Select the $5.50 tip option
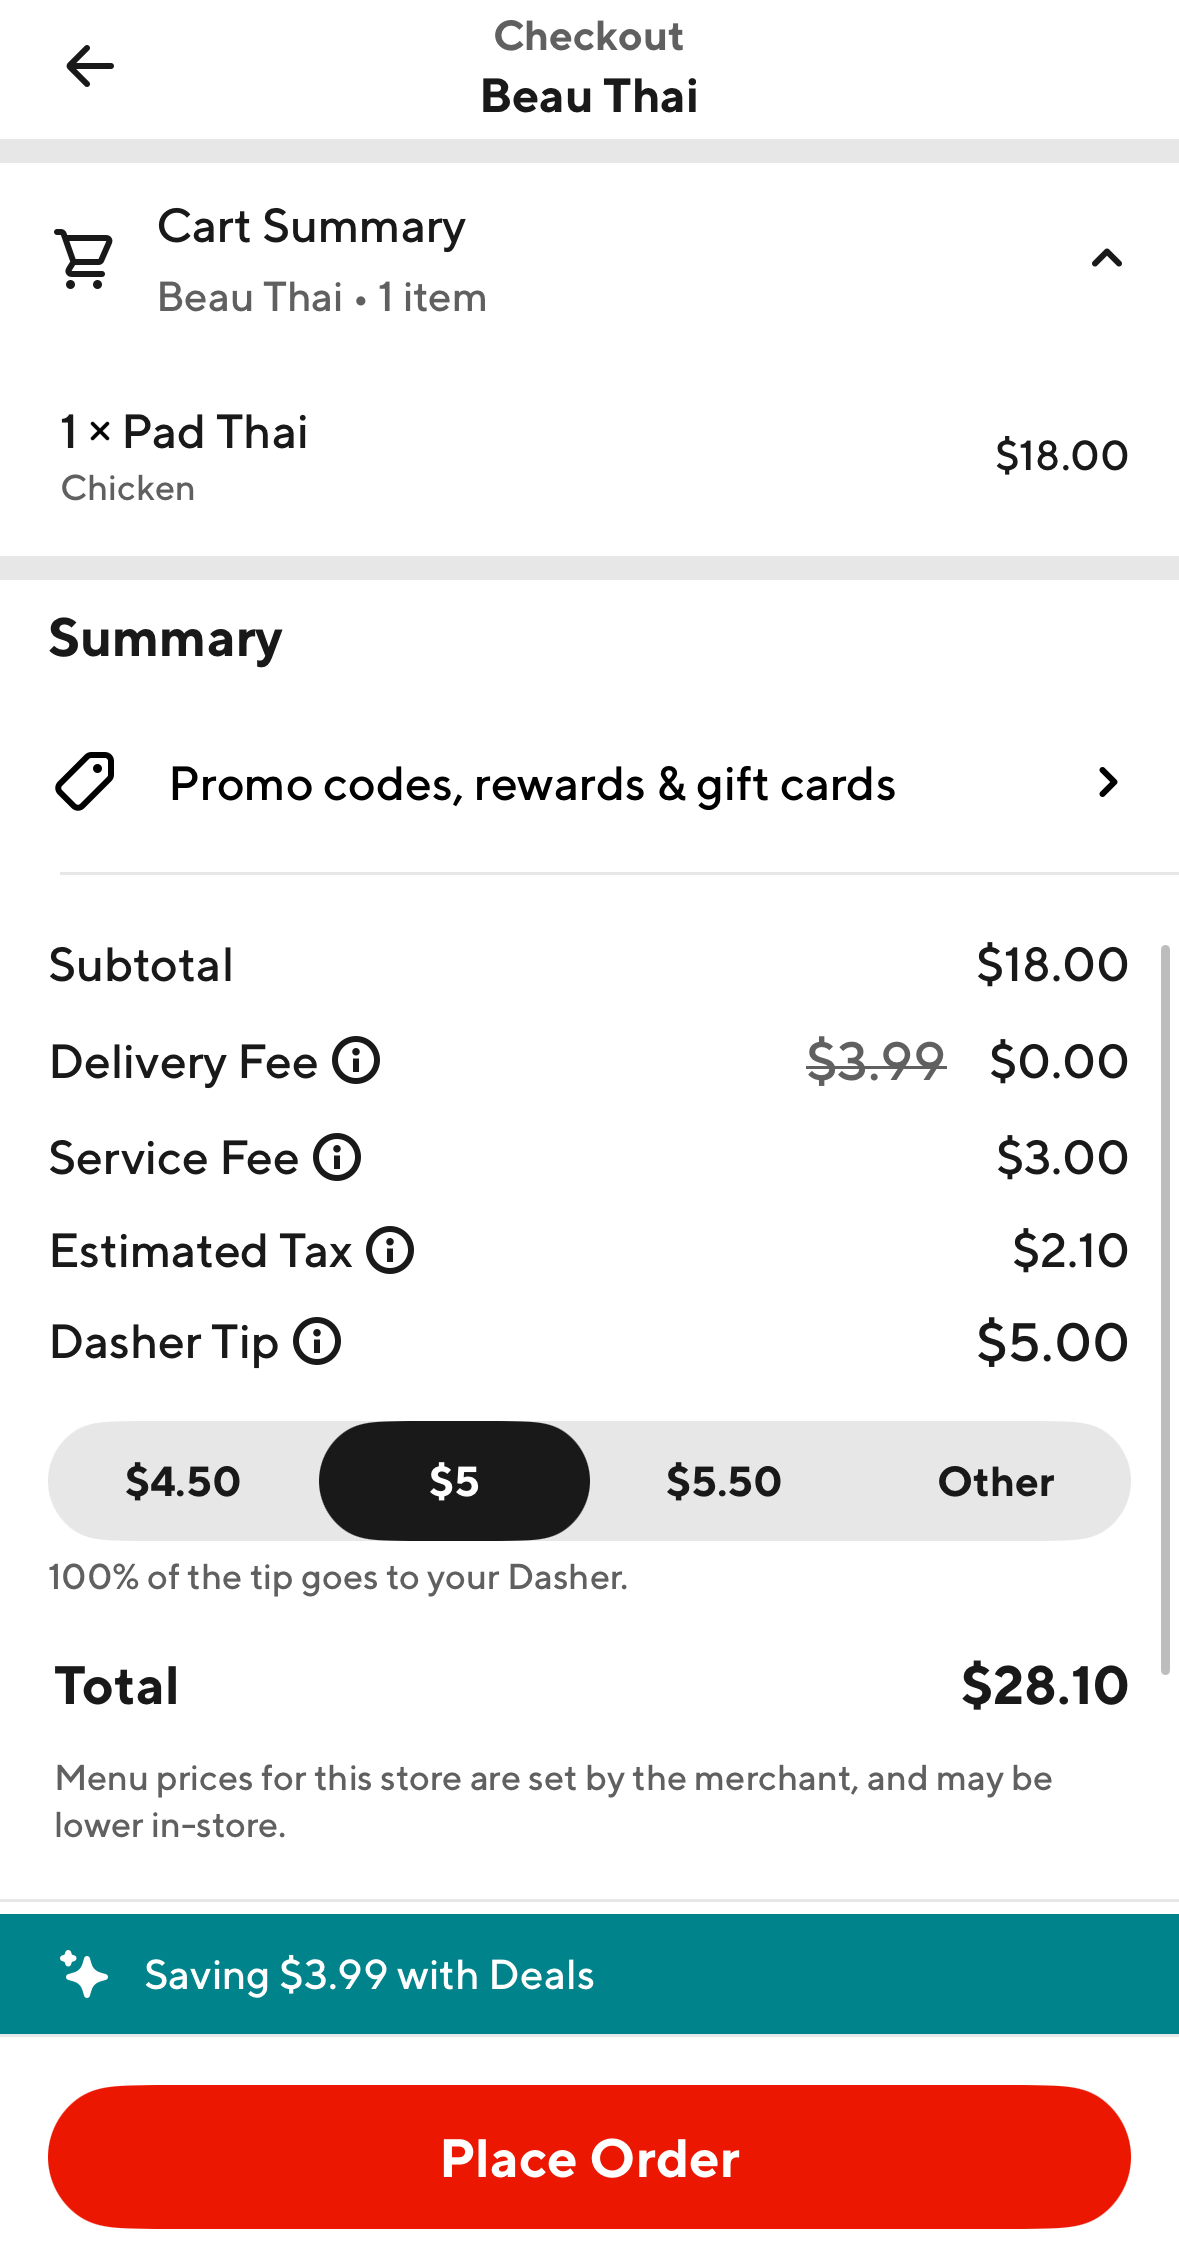 [724, 1481]
